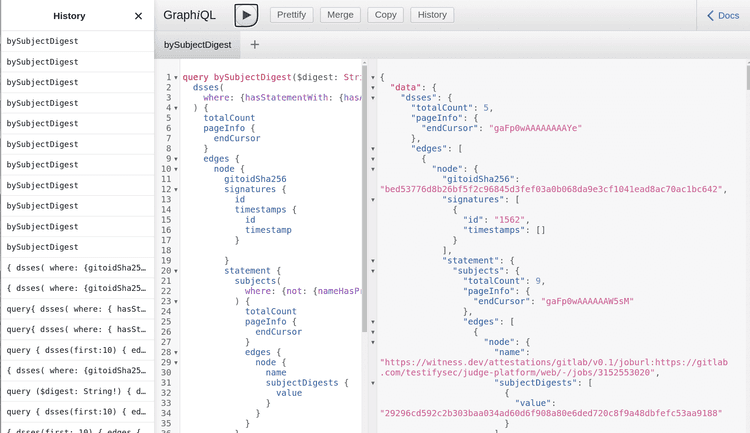Click "totalCount" on query line 5
The image size is (750, 433).
[229, 118]
